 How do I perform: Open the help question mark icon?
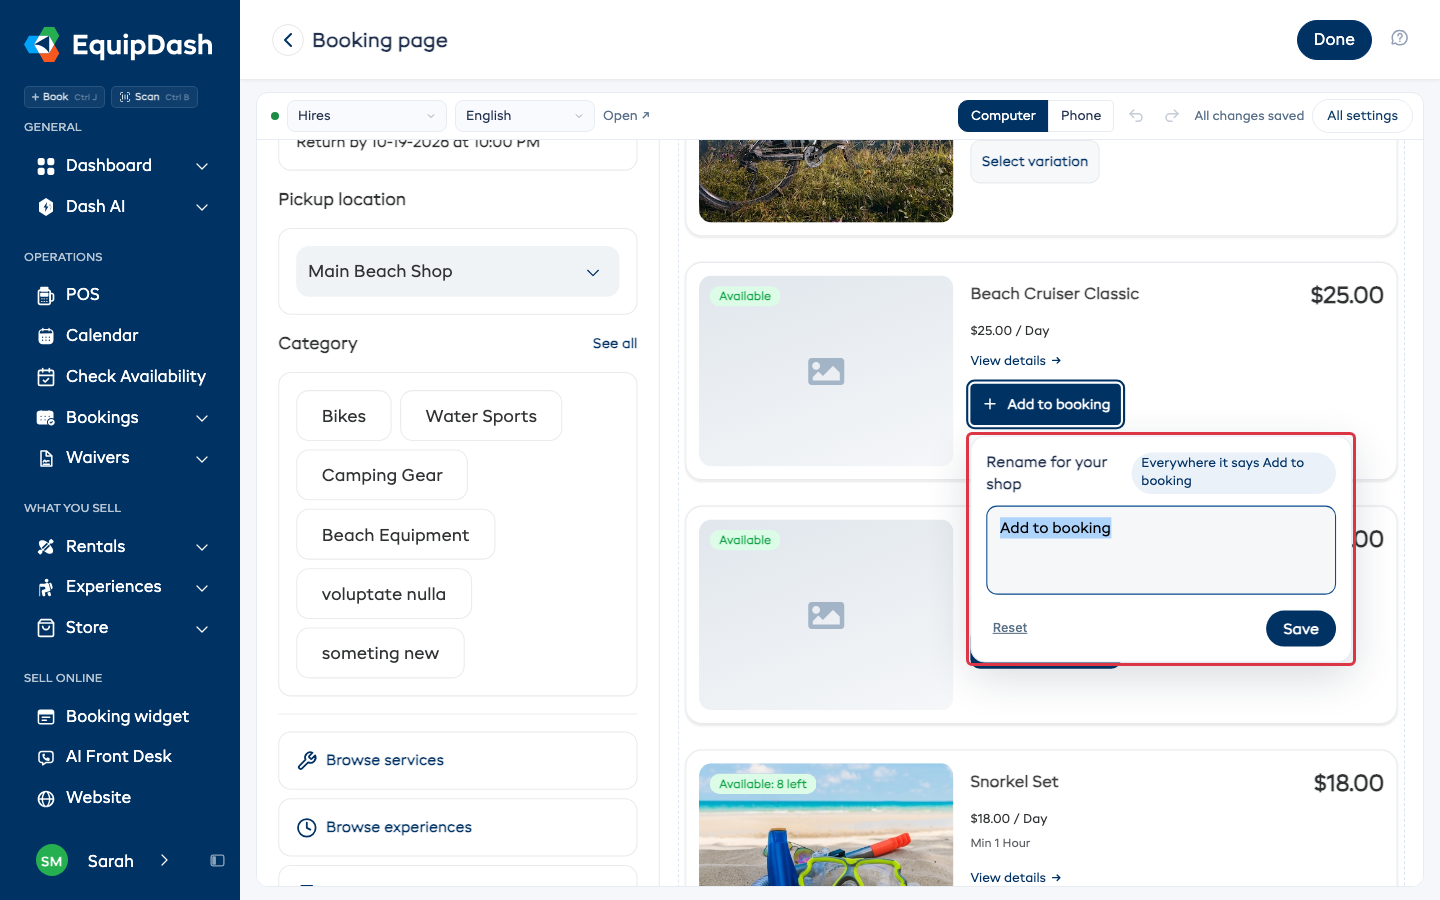1400,38
